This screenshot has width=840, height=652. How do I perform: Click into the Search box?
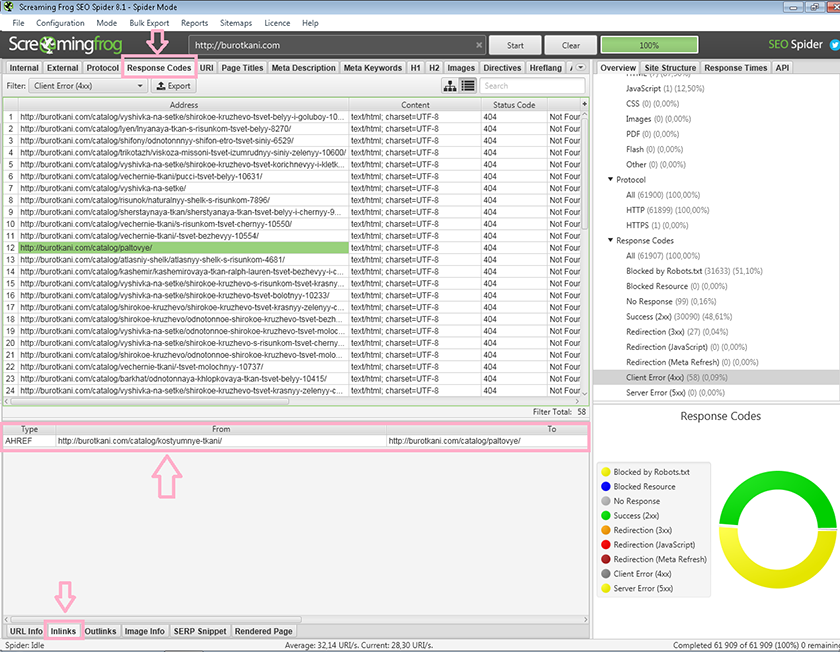532,86
